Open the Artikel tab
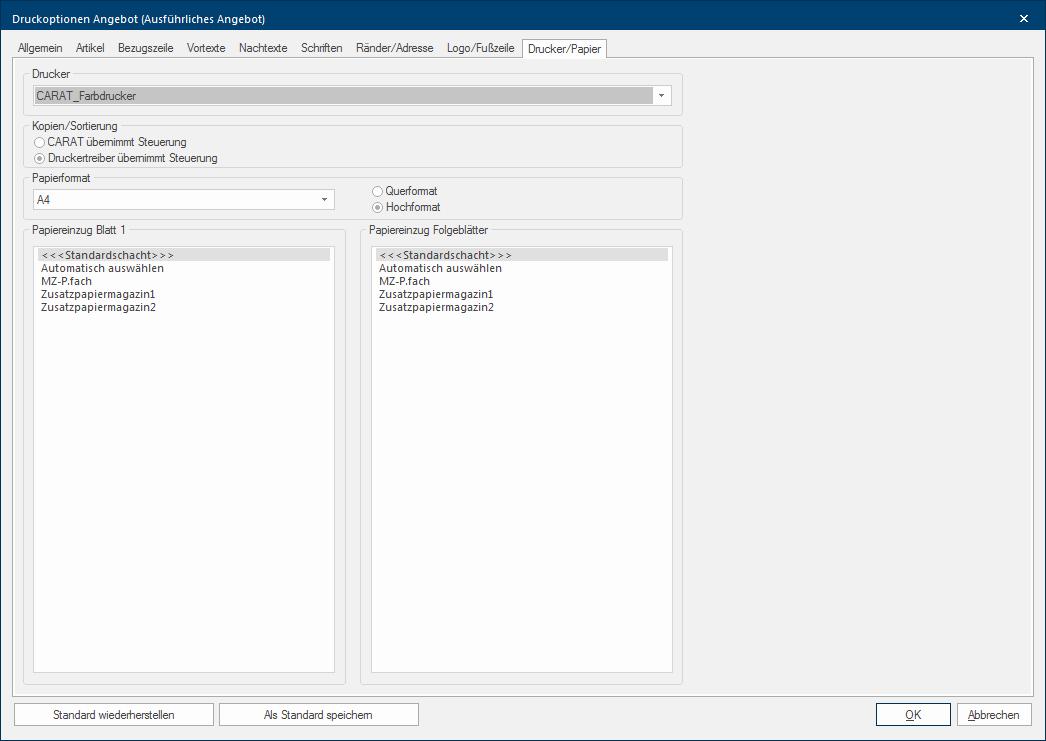 click(90, 48)
